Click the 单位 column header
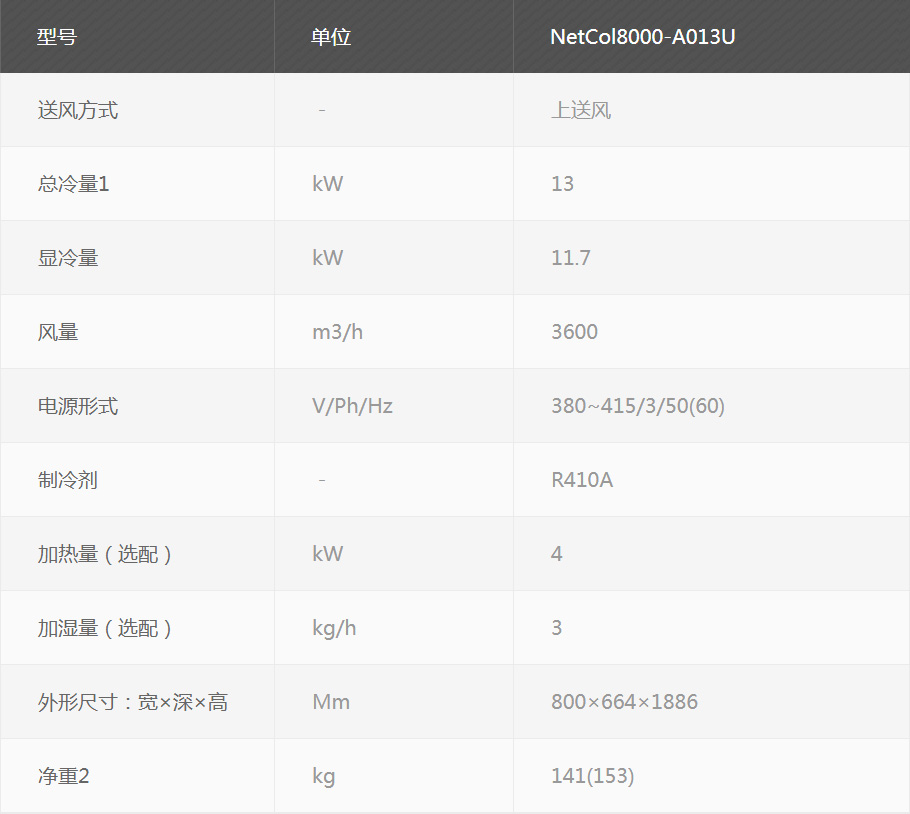Image resolution: width=910 pixels, height=814 pixels. (331, 37)
